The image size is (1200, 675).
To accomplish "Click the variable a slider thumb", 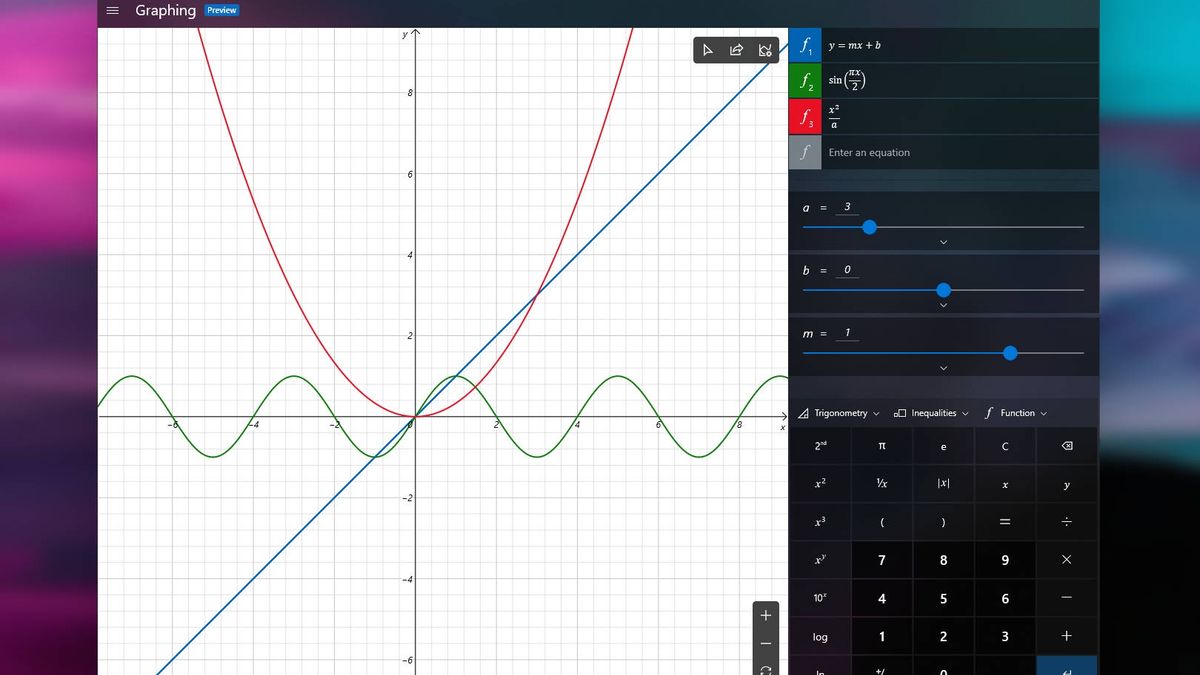I will [869, 227].
